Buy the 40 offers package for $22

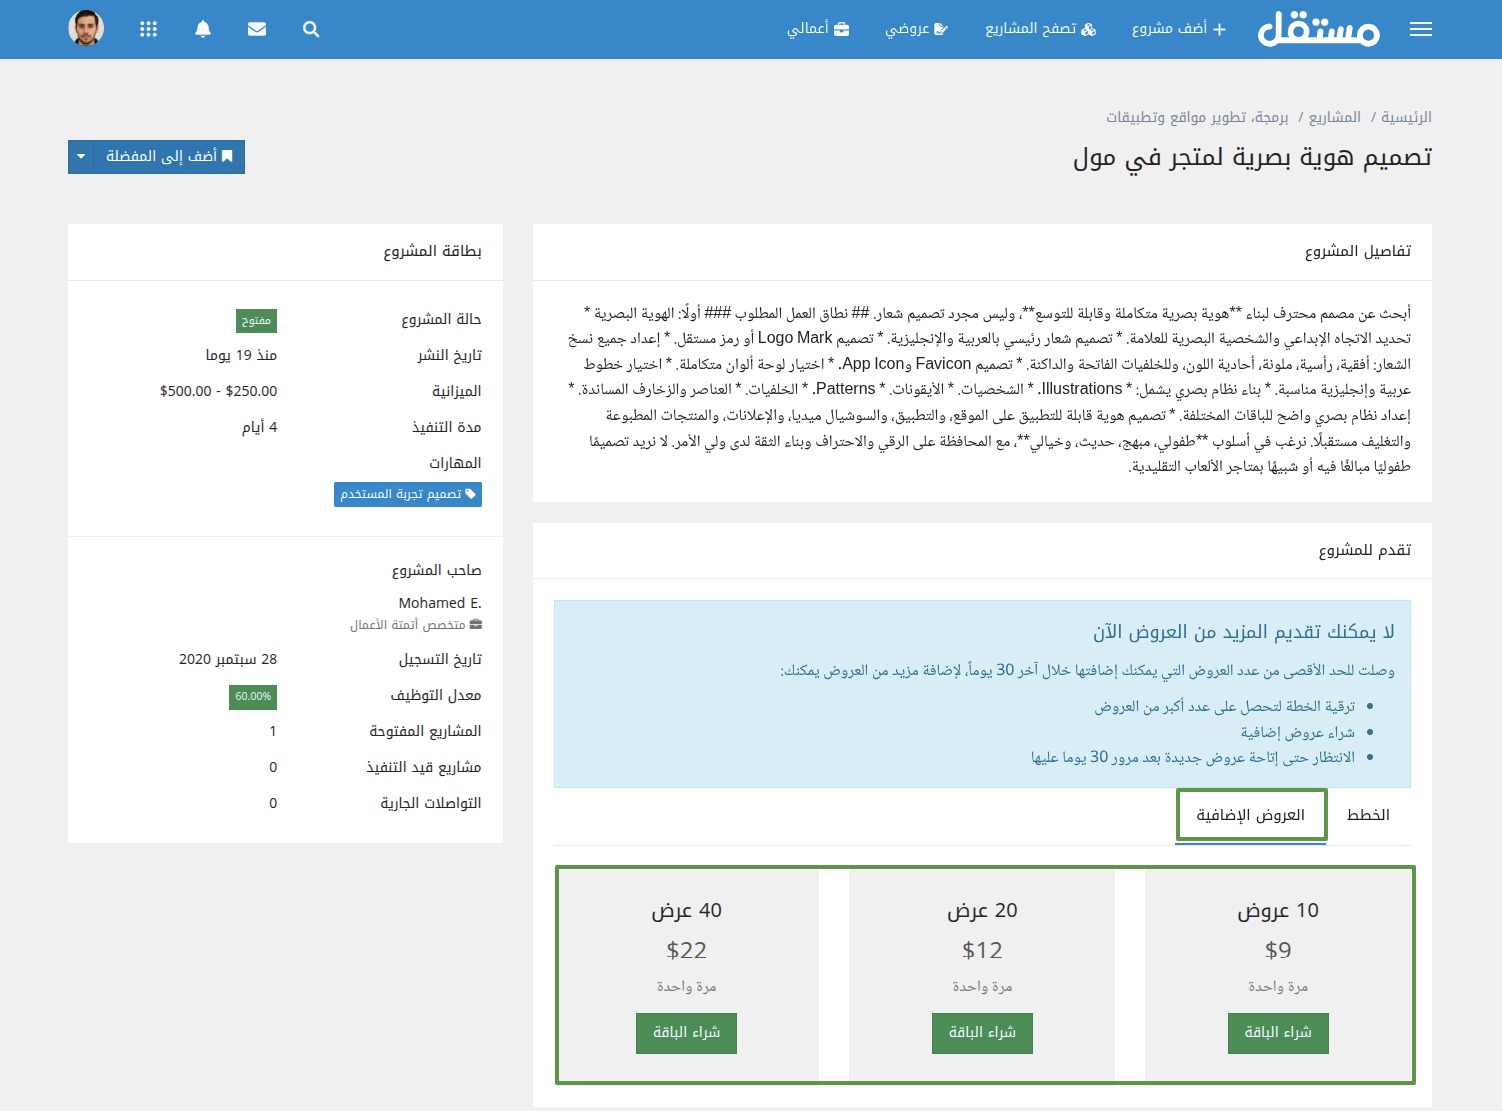tap(686, 1033)
